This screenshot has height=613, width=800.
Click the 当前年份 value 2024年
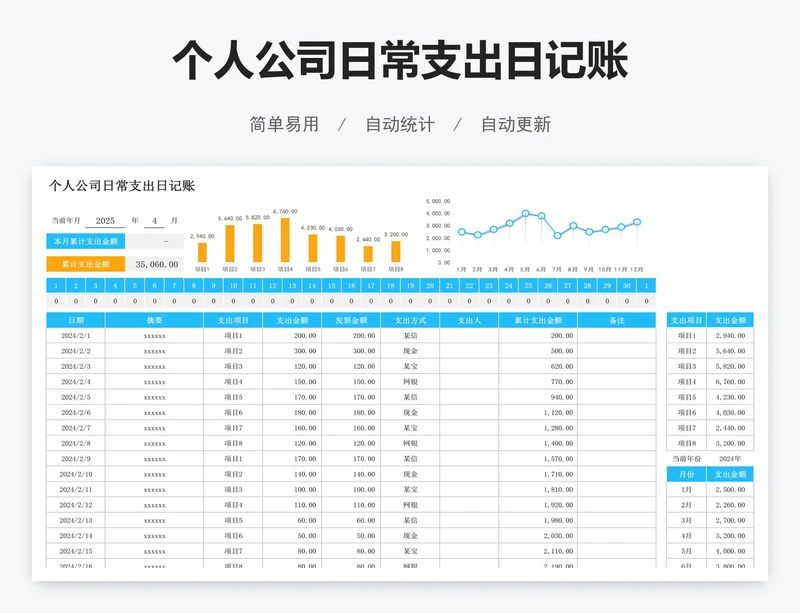tap(730, 459)
